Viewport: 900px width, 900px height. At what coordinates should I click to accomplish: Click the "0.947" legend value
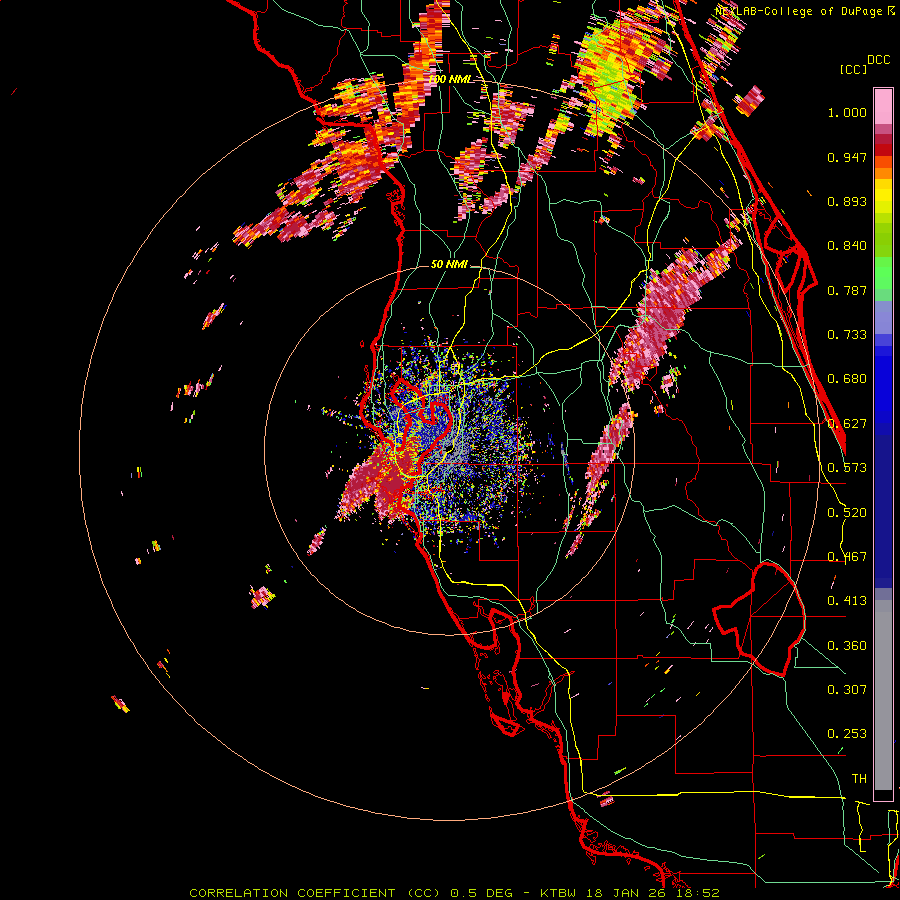pyautogui.click(x=847, y=157)
